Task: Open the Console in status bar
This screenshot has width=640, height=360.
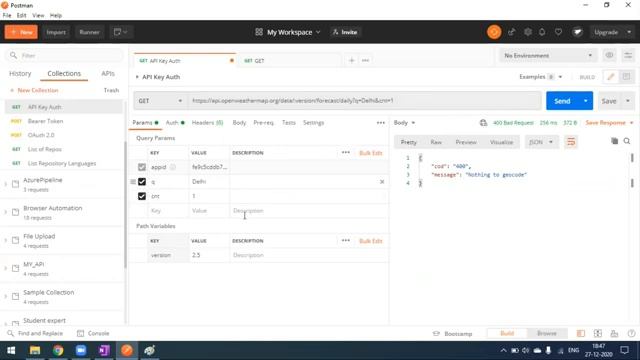Action: [93, 333]
